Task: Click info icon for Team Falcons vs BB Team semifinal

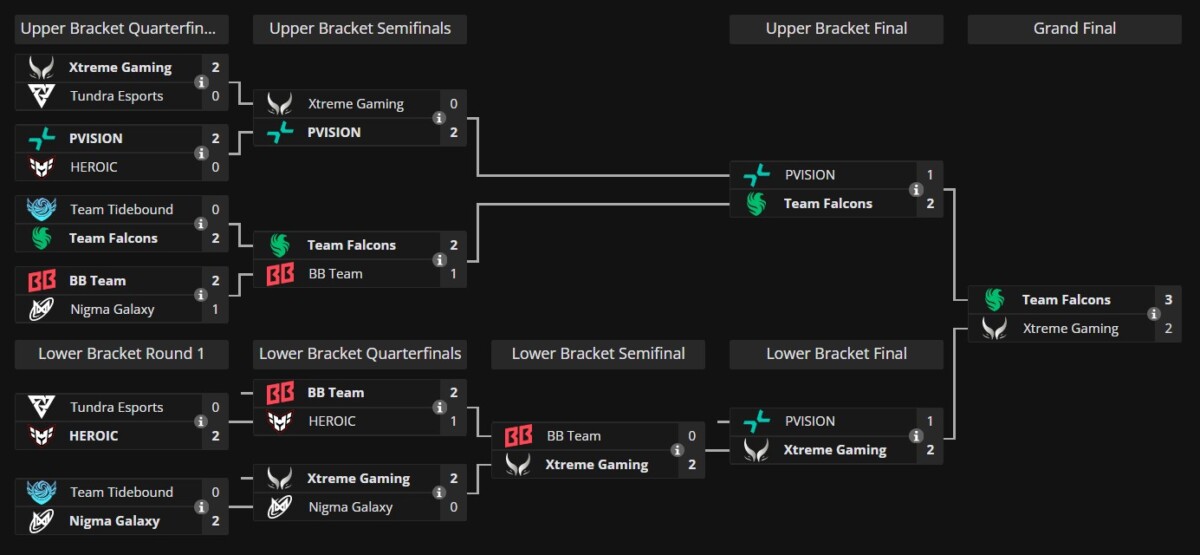Action: 439,260
